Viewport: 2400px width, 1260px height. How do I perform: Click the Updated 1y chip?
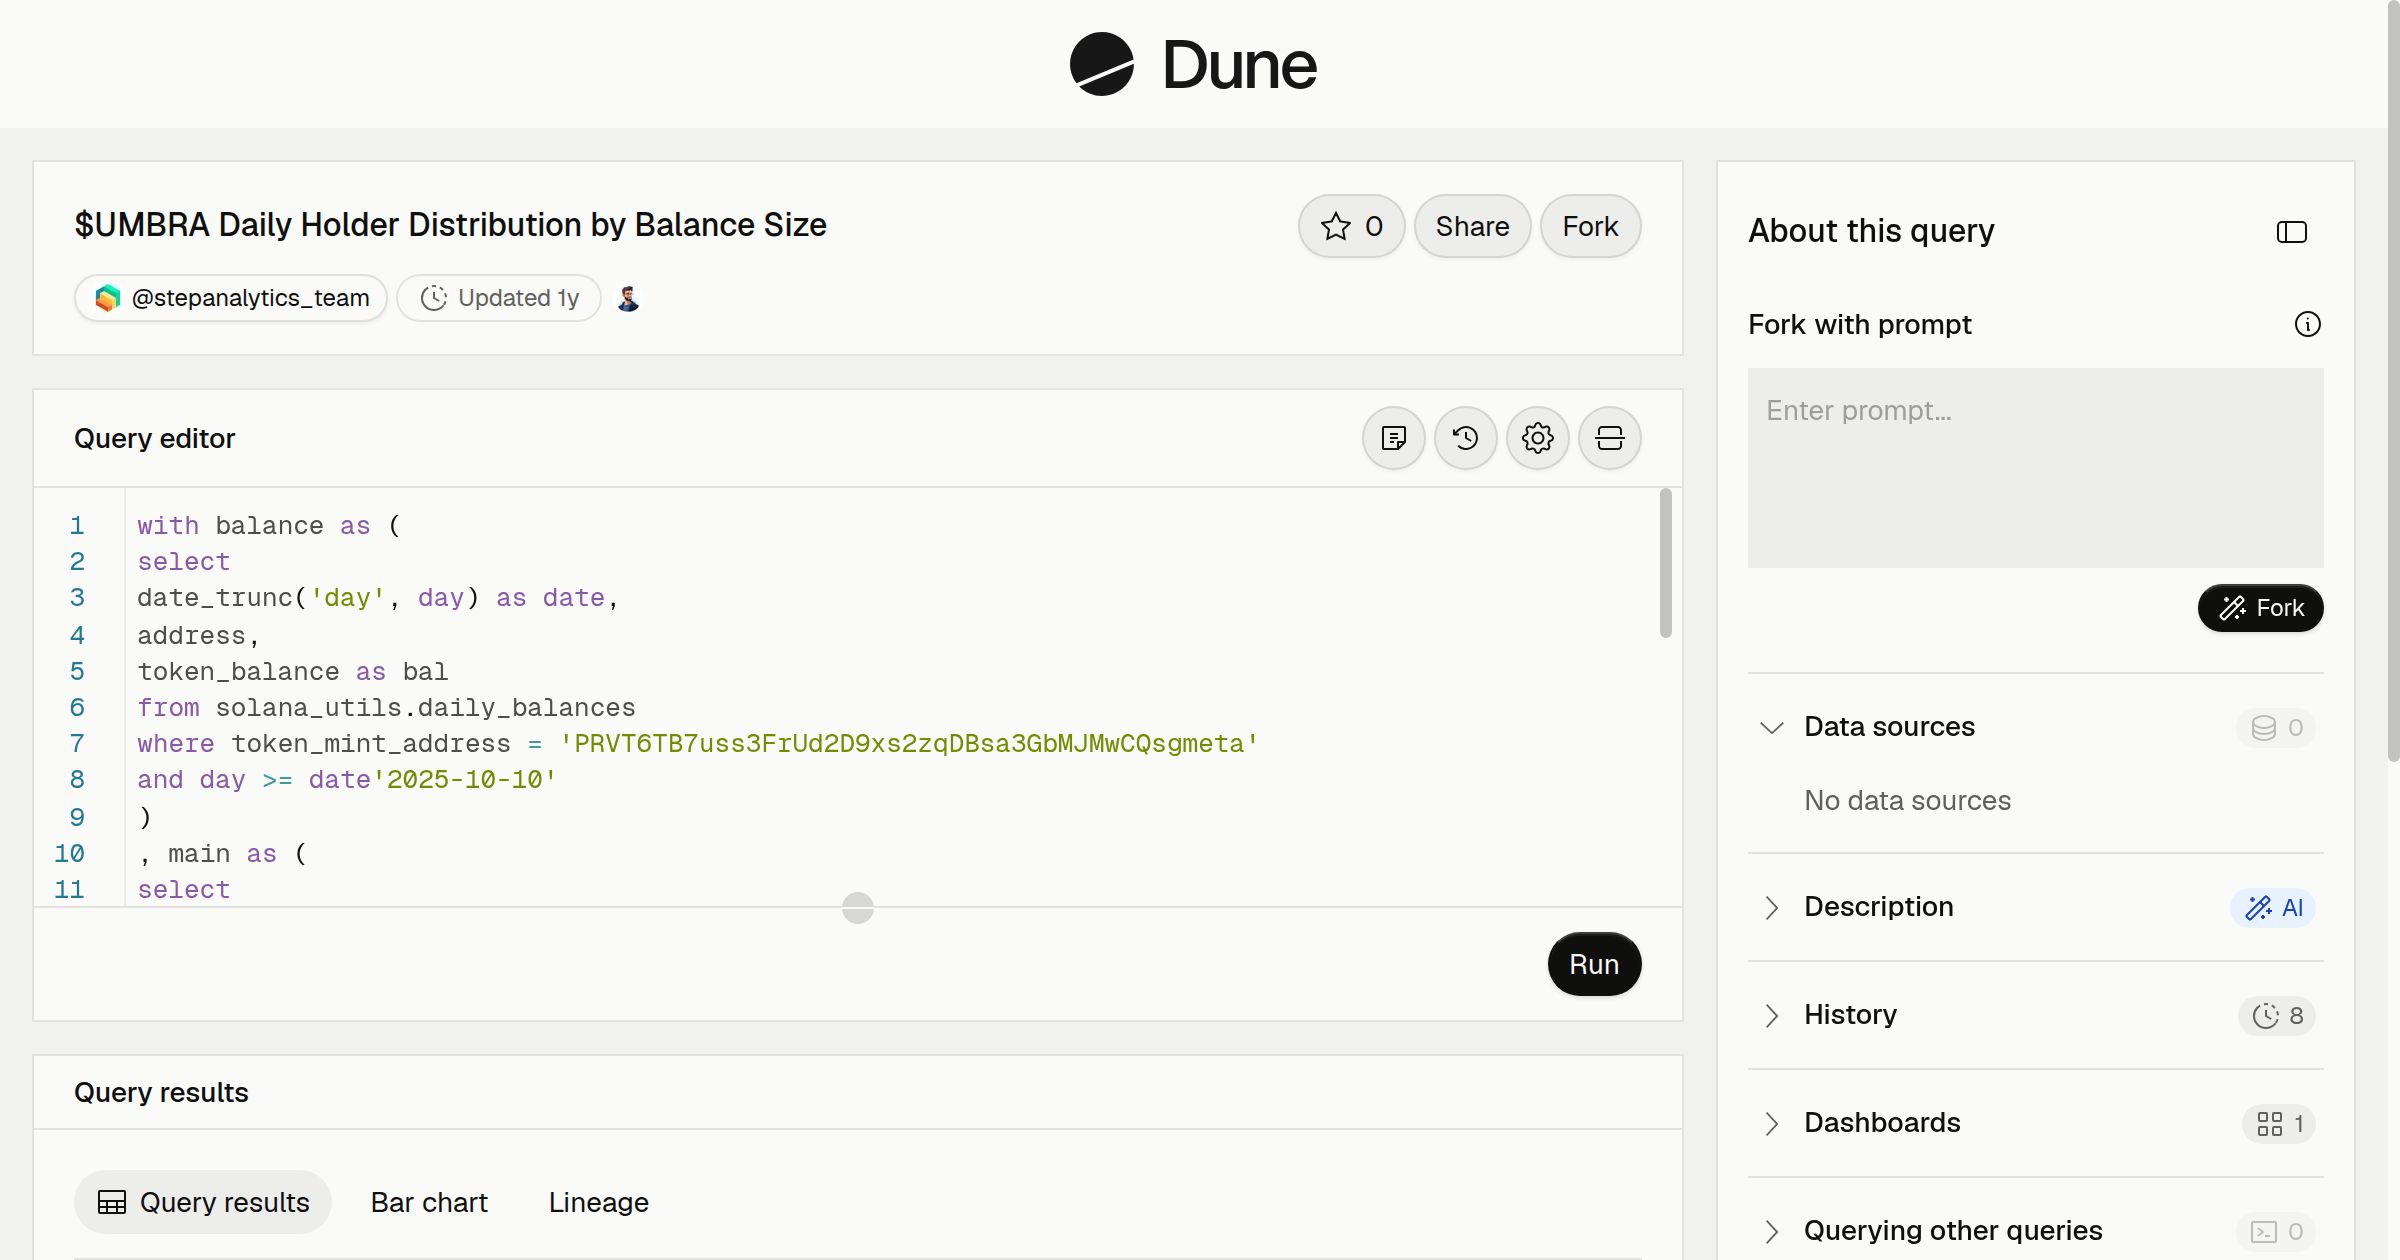tap(499, 298)
